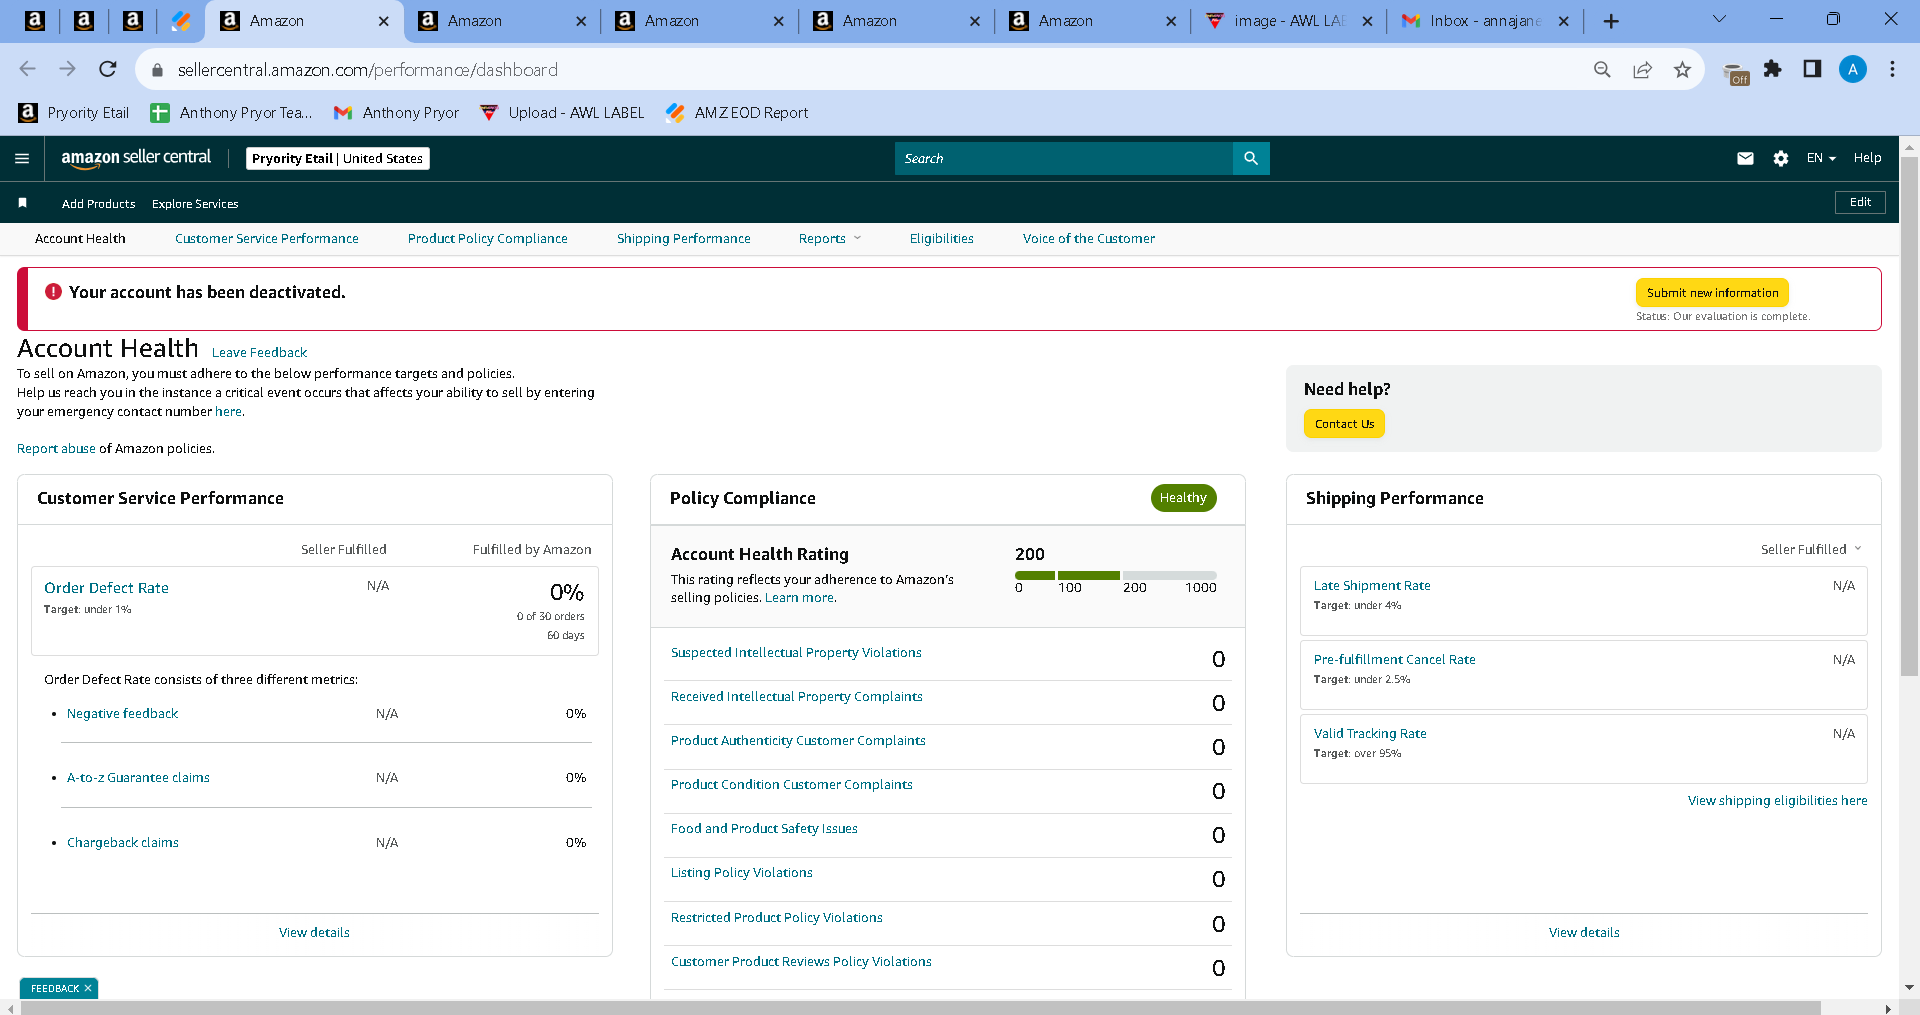1920x1015 pixels.
Task: Close the Inbox Gmail tab
Action: click(1564, 21)
